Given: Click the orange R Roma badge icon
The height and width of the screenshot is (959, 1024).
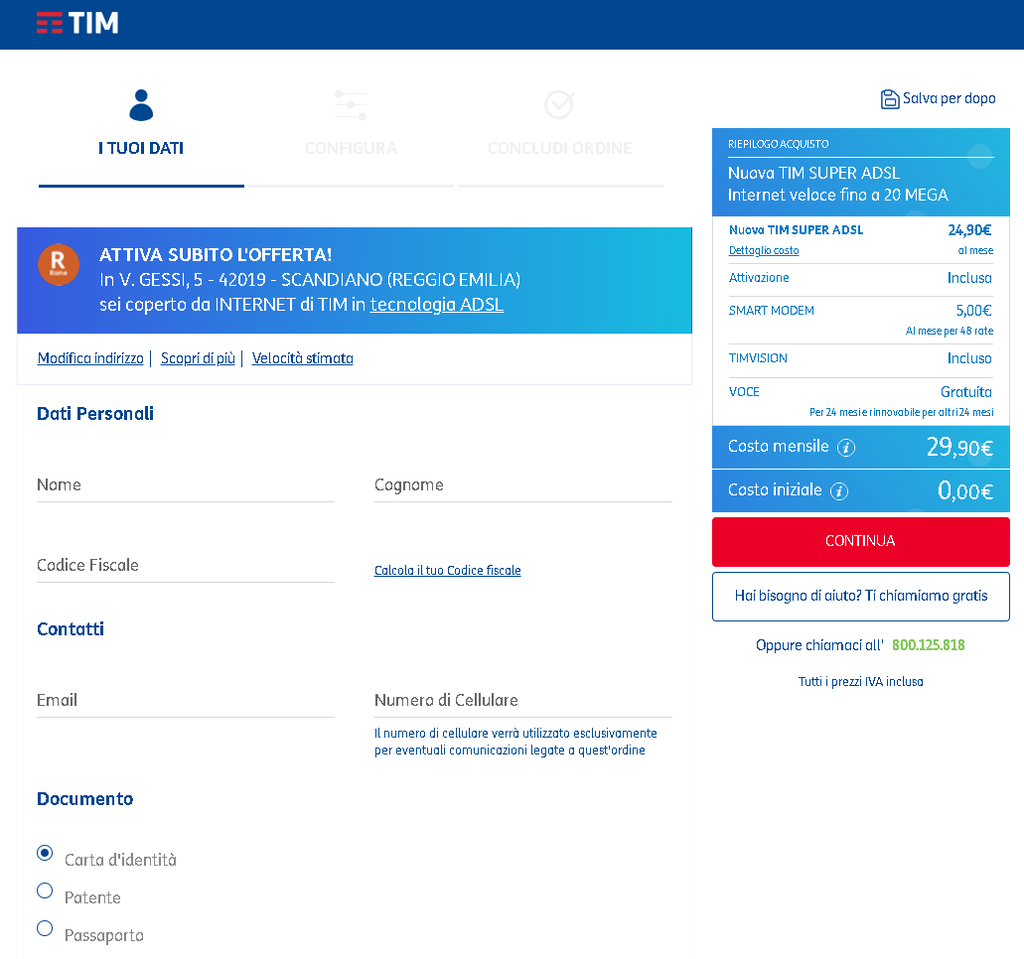Looking at the screenshot, I should (59, 265).
